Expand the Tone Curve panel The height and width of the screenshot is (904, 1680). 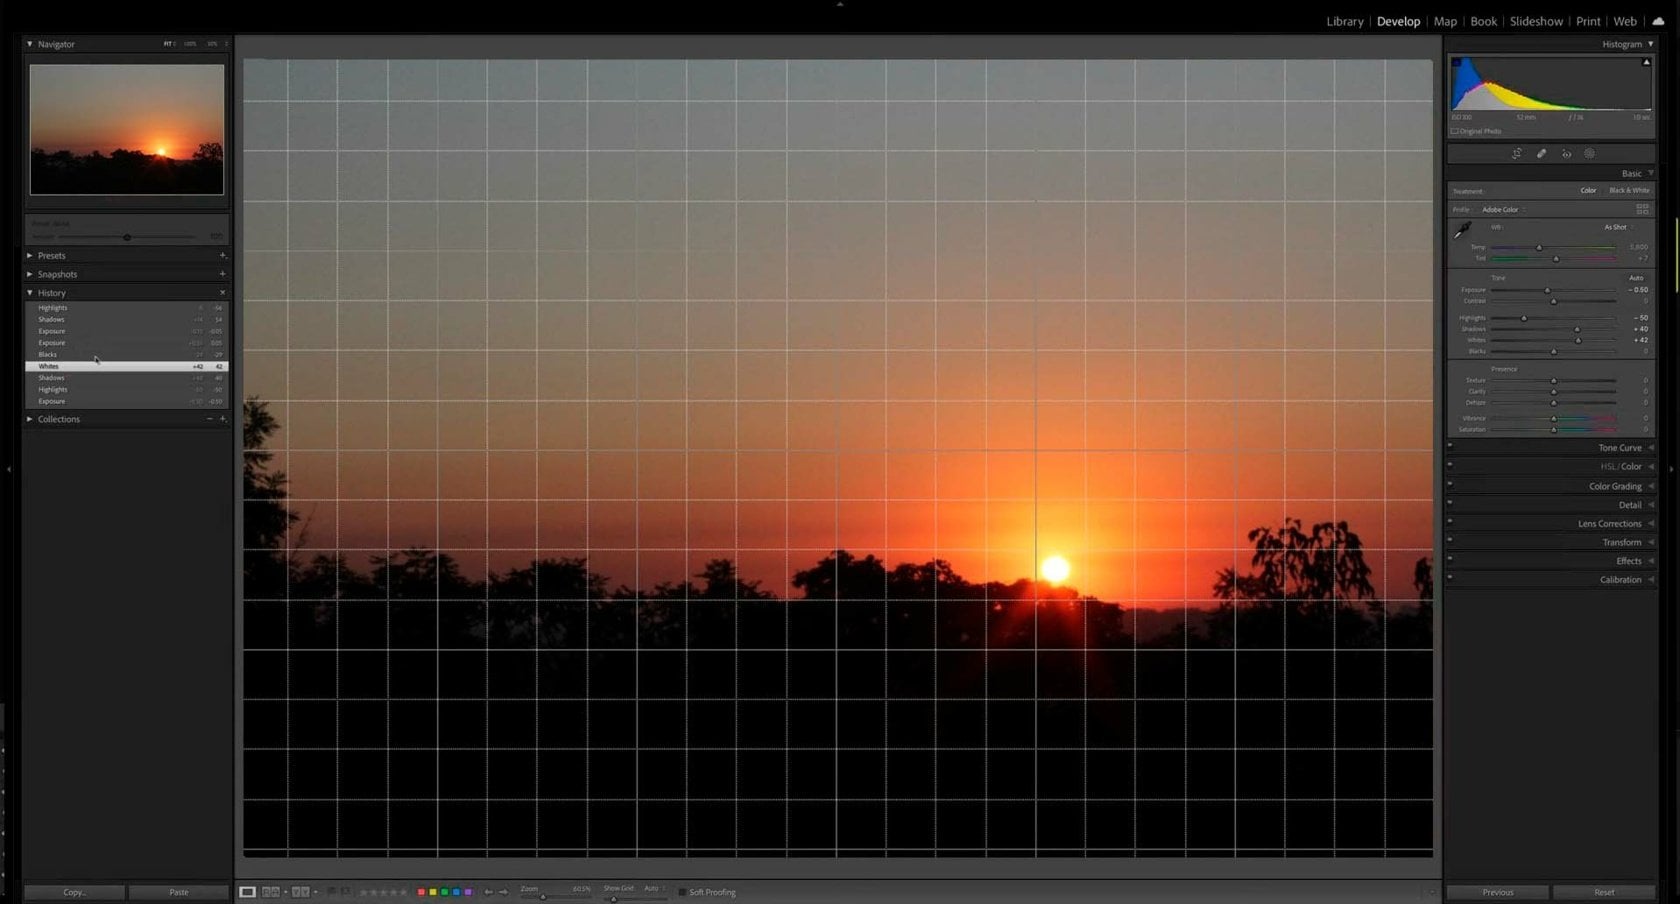coord(1619,447)
